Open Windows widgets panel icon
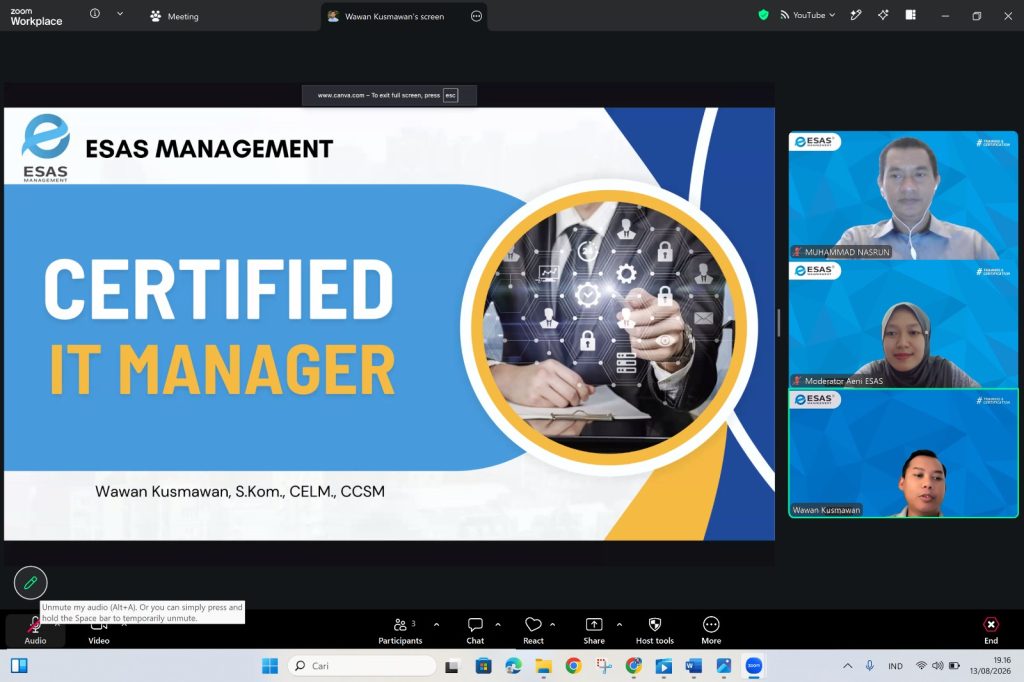1024x682 pixels. point(19,666)
